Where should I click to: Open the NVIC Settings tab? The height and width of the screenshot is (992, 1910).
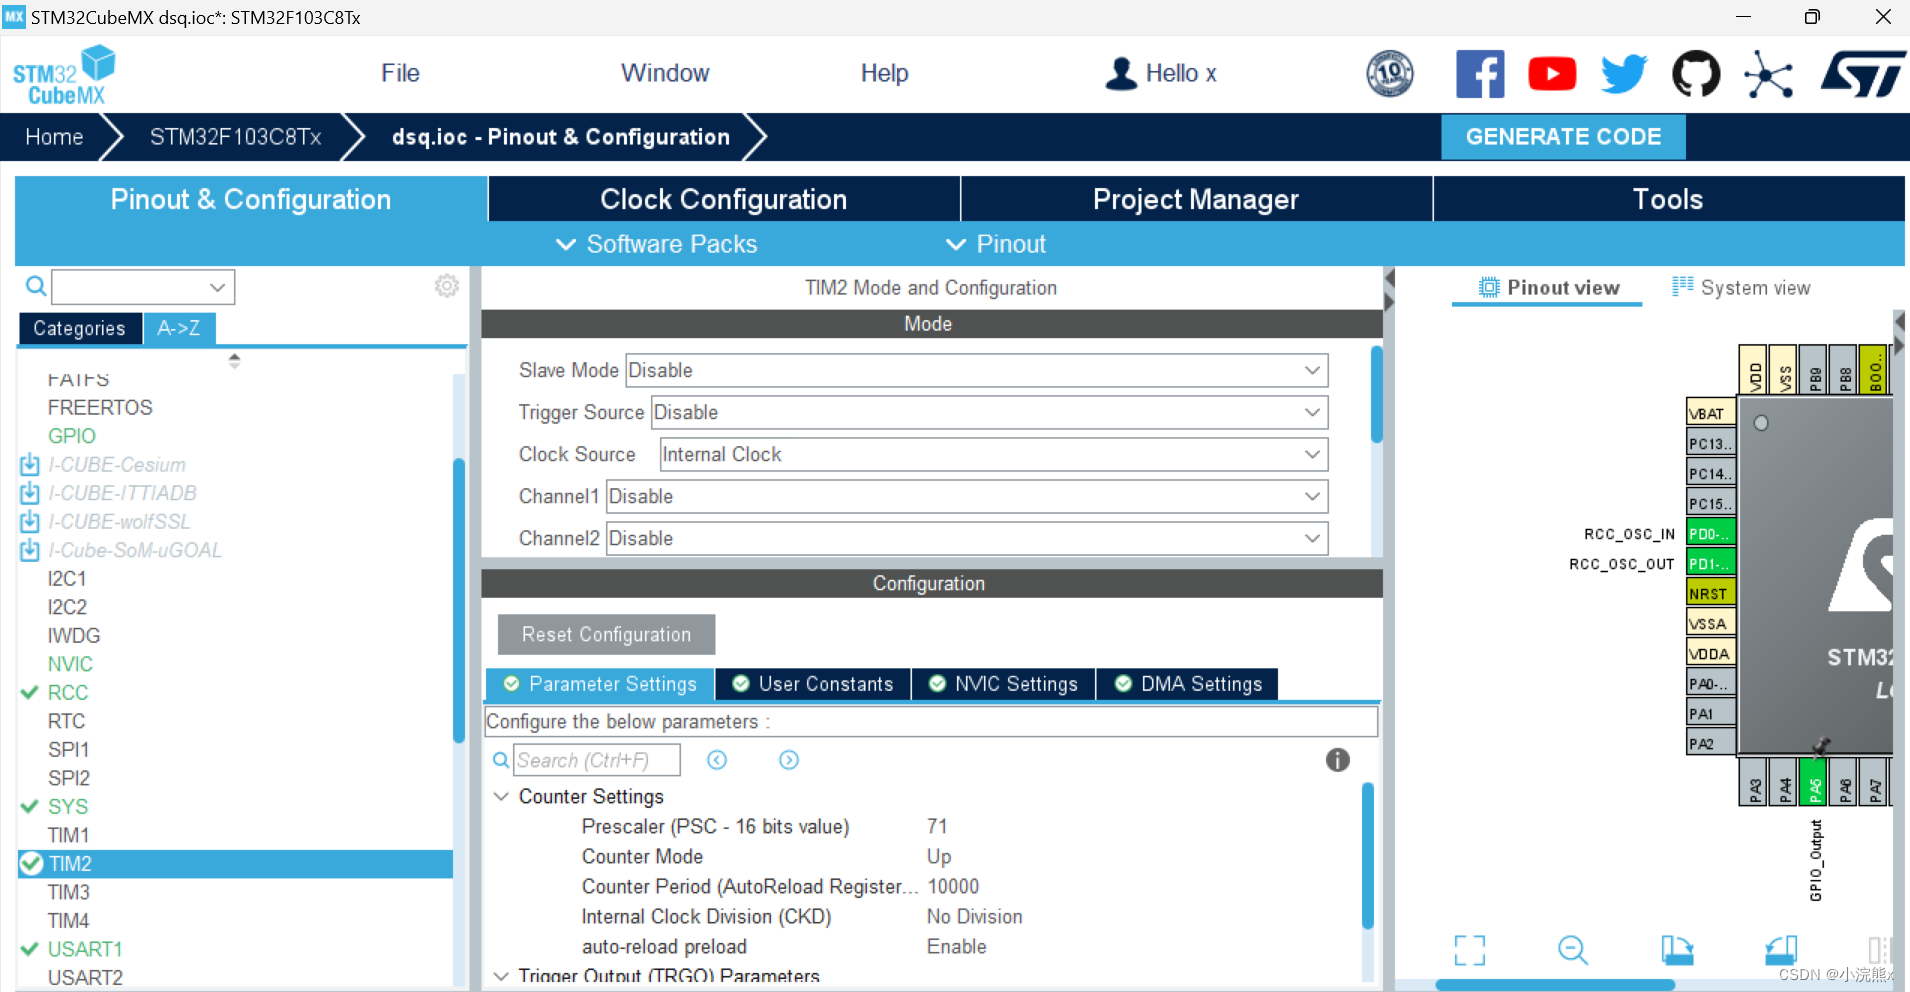pos(1004,684)
